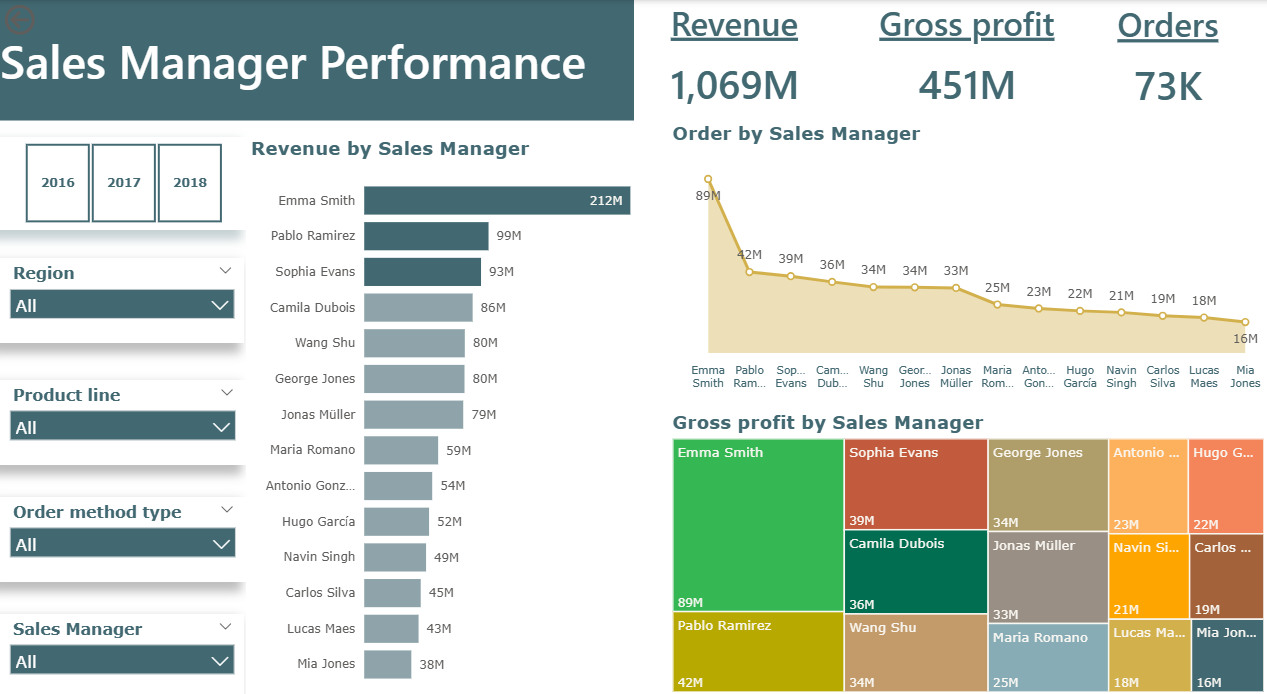Select the 2016 year filter
The image size is (1267, 694).
pyautogui.click(x=58, y=183)
